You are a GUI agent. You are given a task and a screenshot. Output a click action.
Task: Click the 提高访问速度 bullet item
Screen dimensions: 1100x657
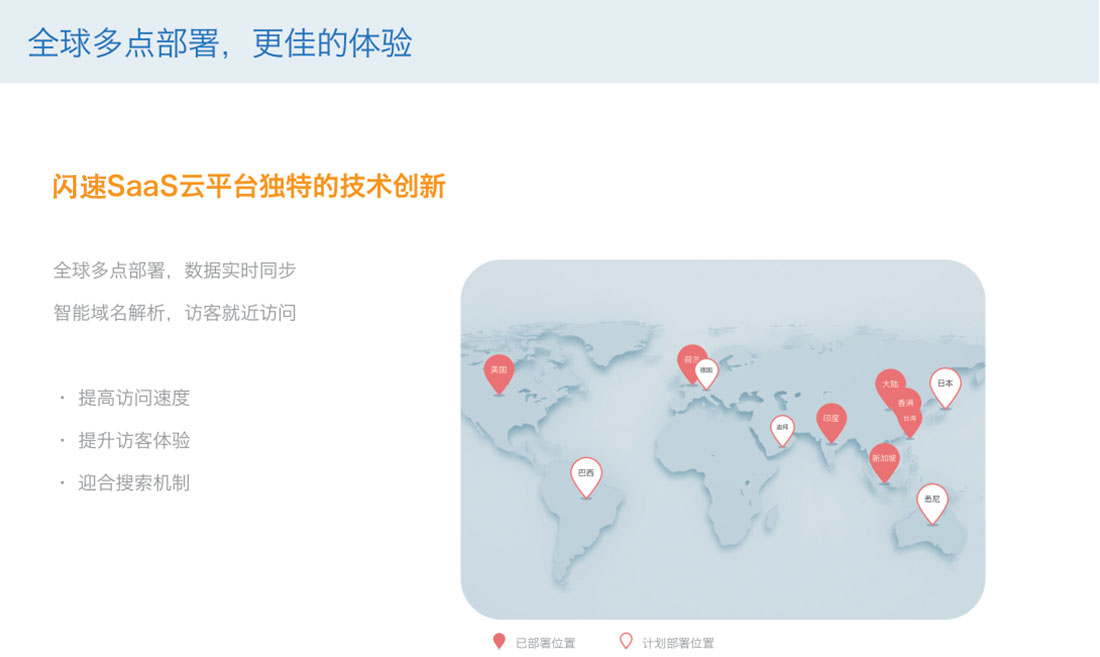tap(134, 398)
